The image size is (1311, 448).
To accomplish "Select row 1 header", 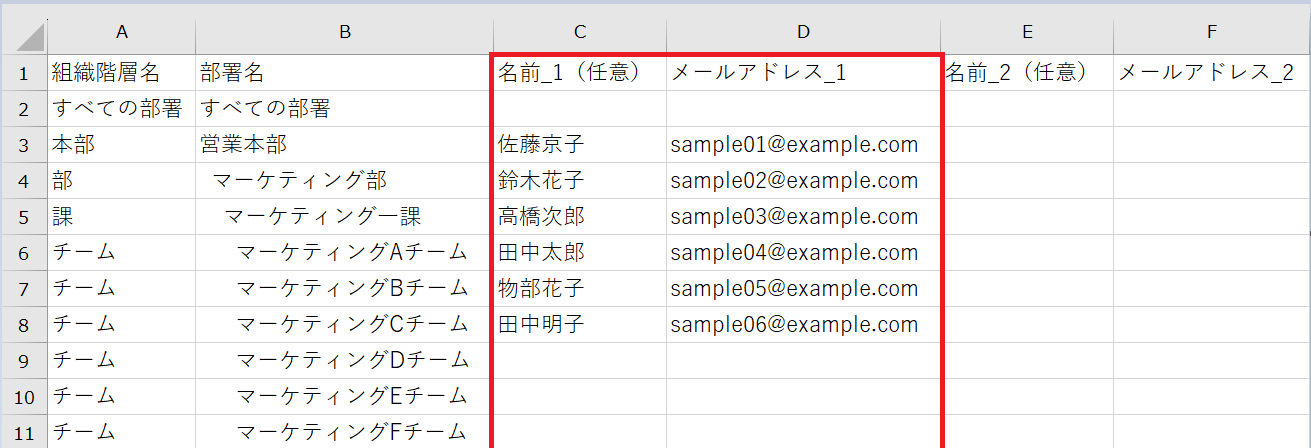I will pyautogui.click(x=24, y=73).
